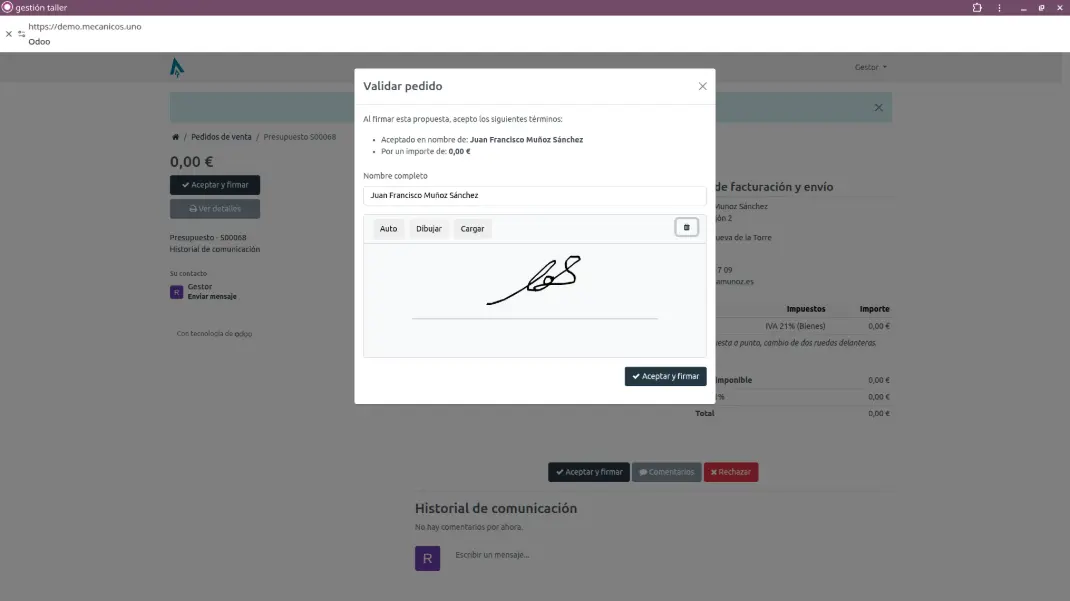The image size is (1070, 601).
Task: Open the browser extensions puzzle icon
Action: point(976,7)
